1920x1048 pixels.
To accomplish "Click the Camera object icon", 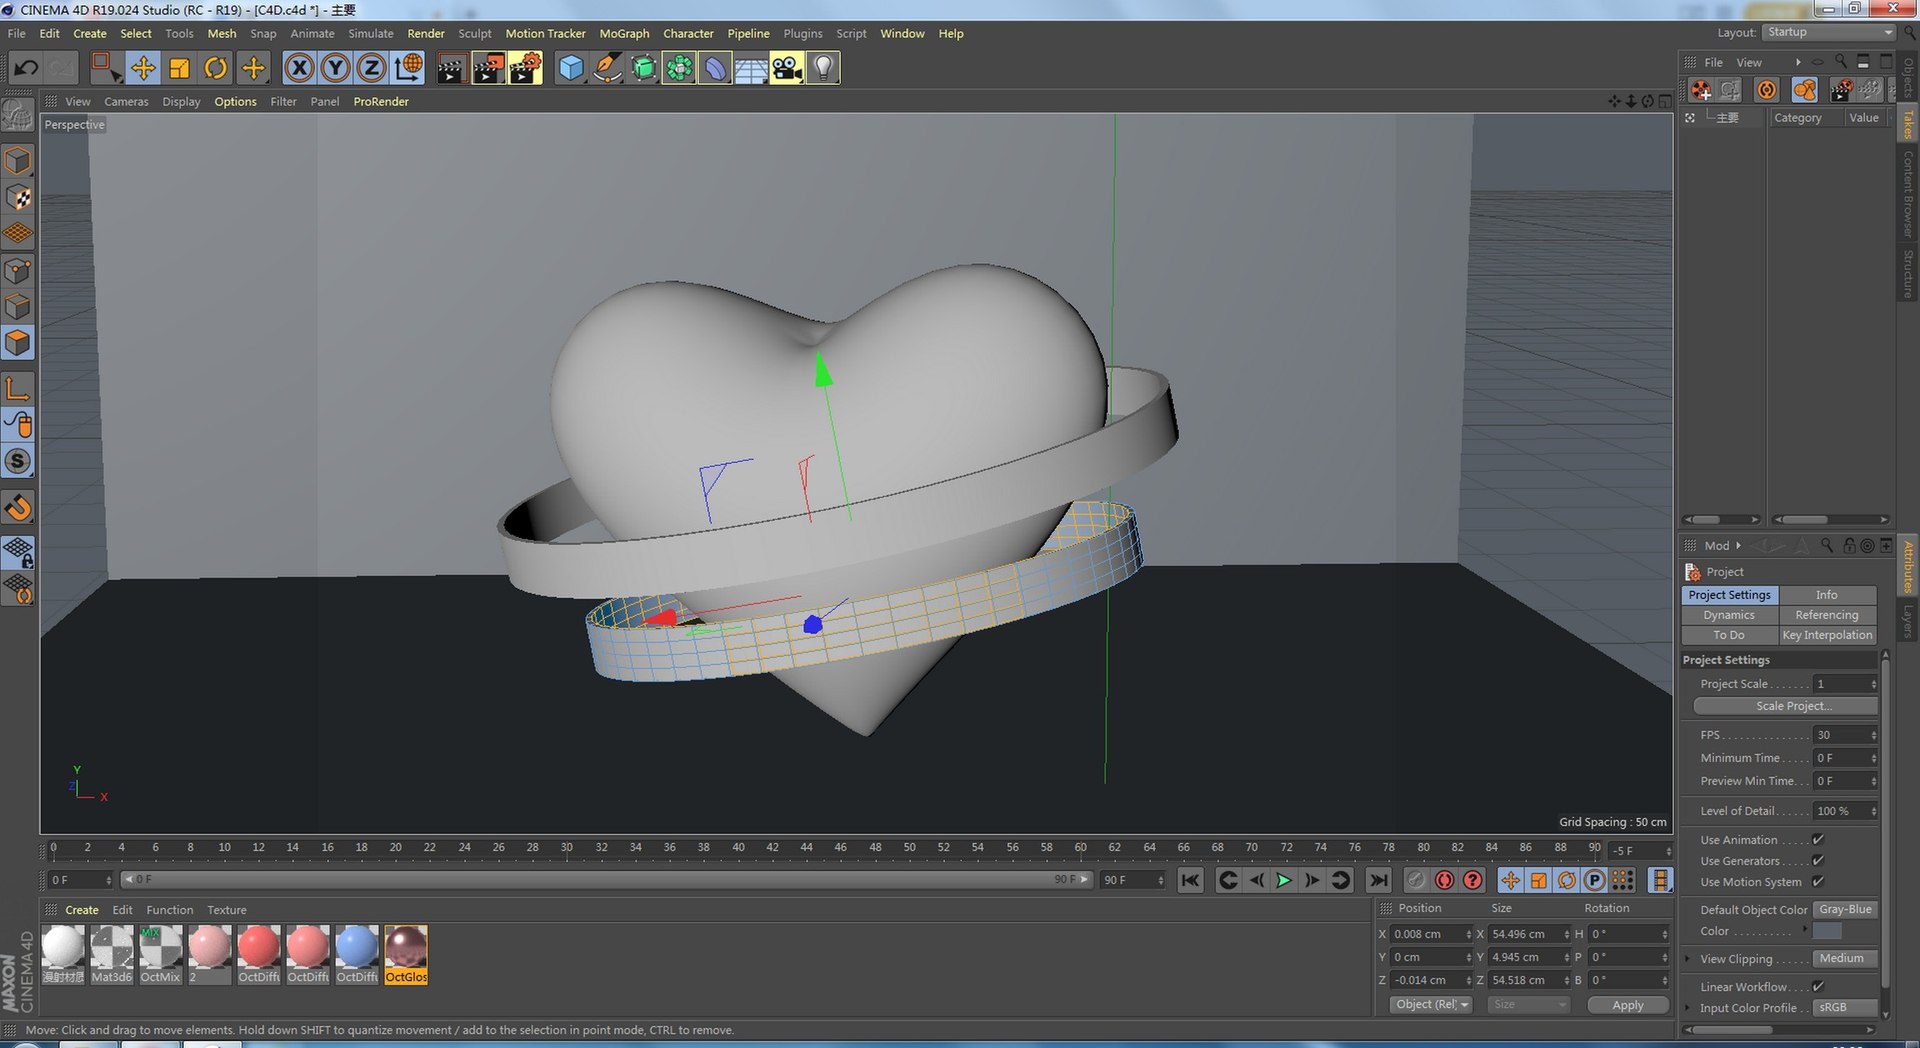I will click(786, 68).
